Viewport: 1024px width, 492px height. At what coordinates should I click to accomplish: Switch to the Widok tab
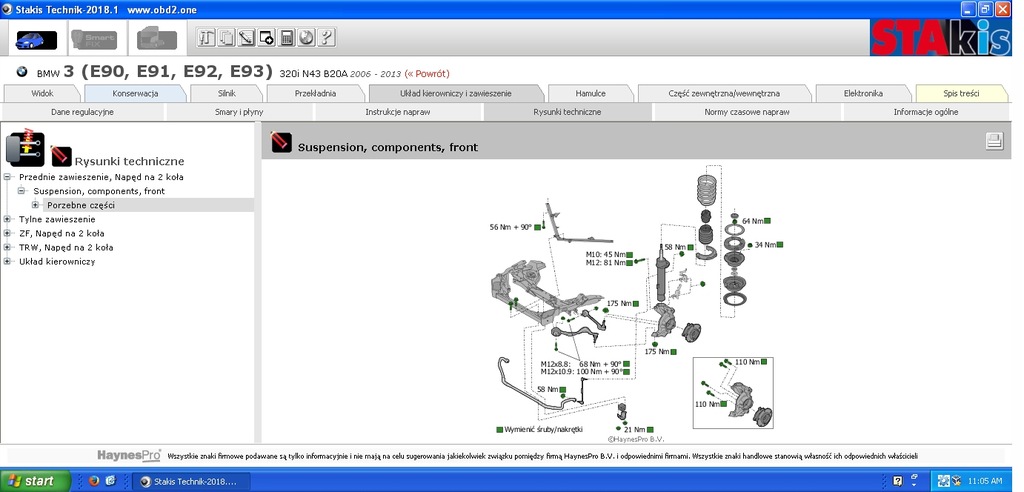click(x=42, y=93)
